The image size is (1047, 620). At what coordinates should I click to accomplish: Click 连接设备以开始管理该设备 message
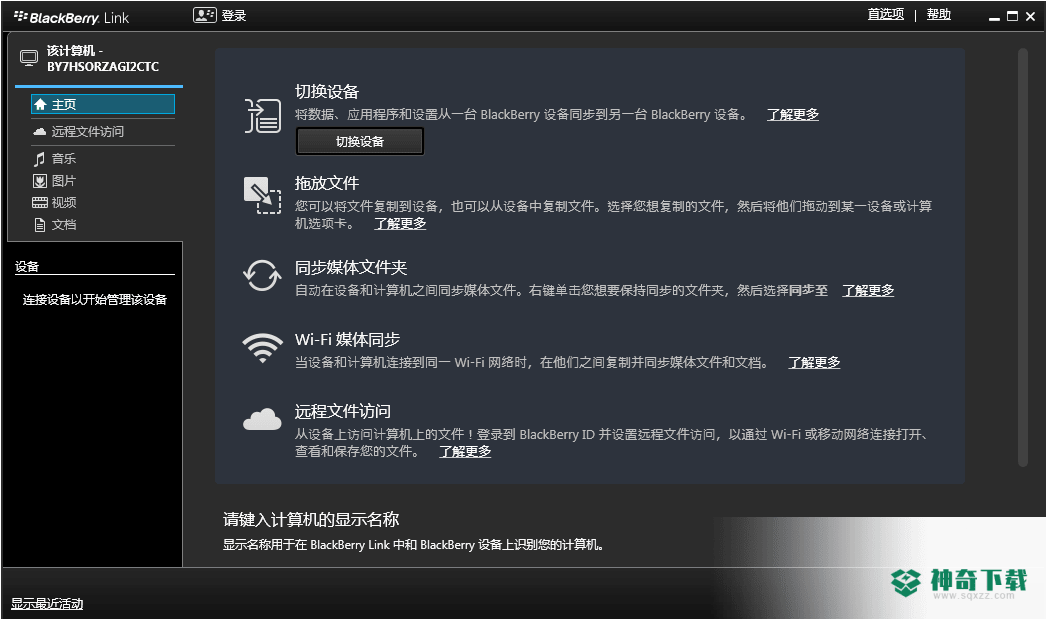pos(95,300)
